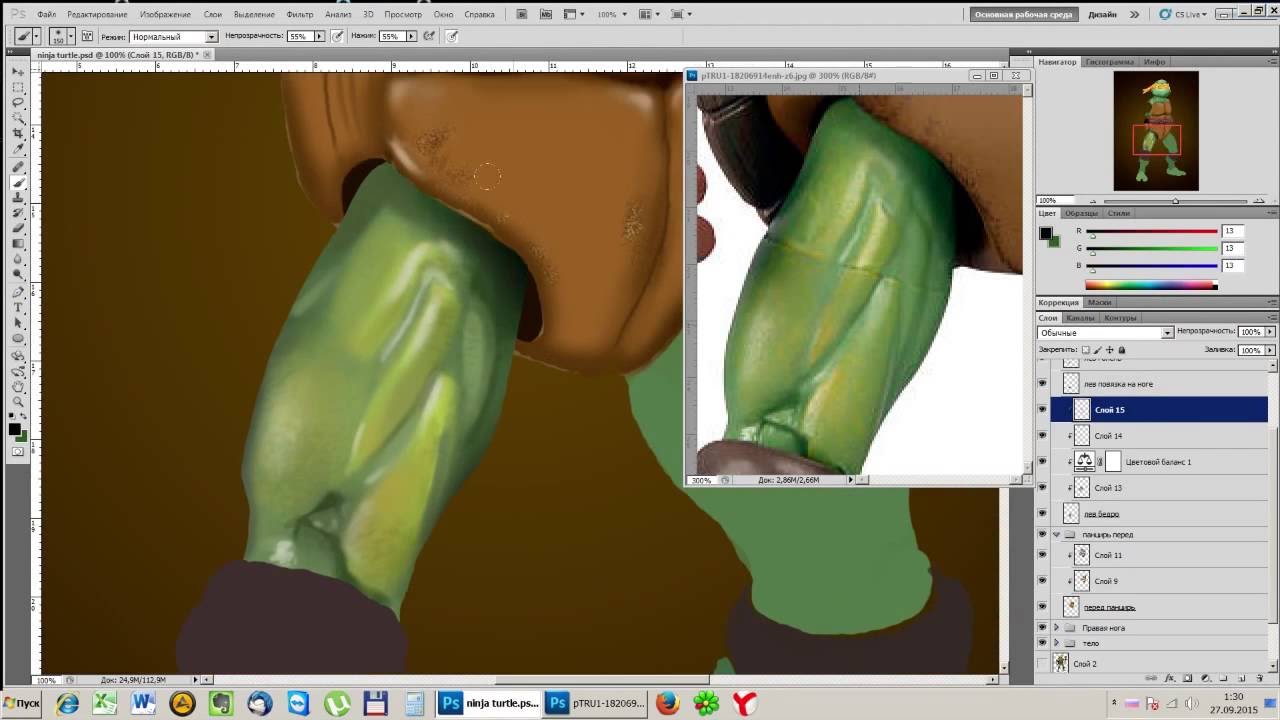Delete layer using the trash icon

(1258, 678)
